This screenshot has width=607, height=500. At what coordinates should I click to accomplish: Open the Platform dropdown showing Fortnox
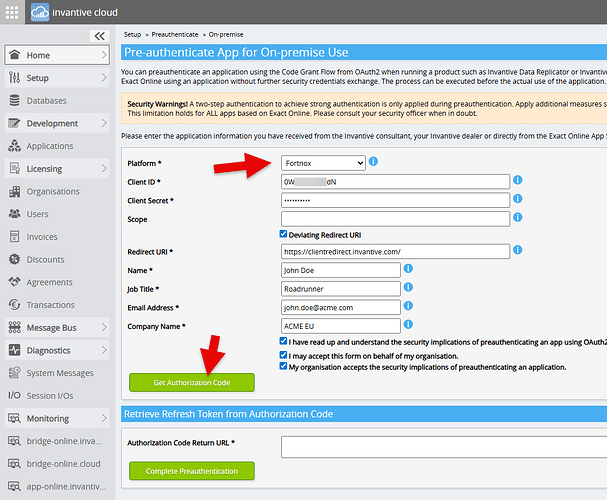coord(323,163)
